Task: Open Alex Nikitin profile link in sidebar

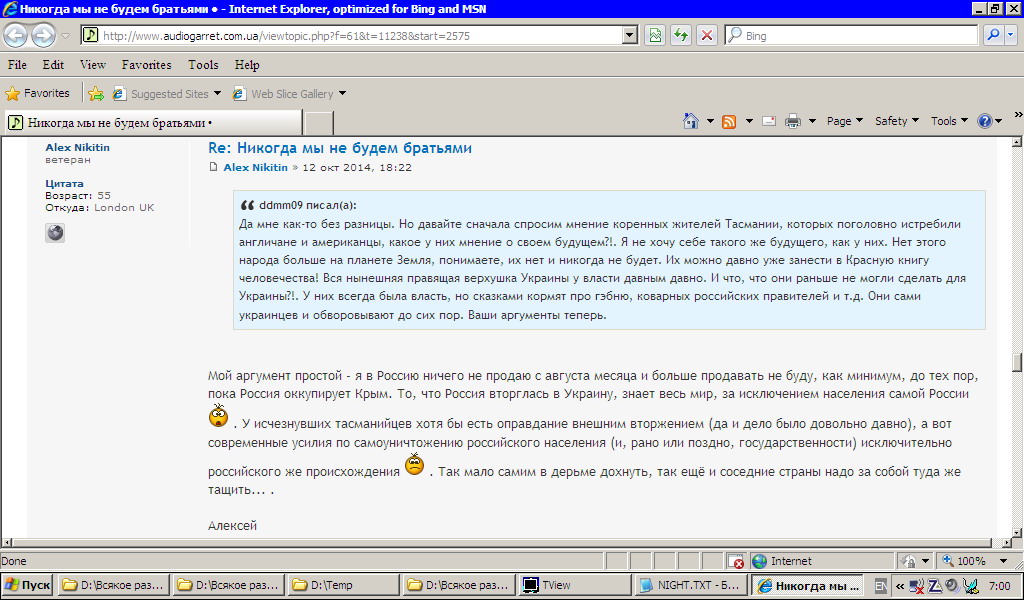Action: [x=77, y=148]
